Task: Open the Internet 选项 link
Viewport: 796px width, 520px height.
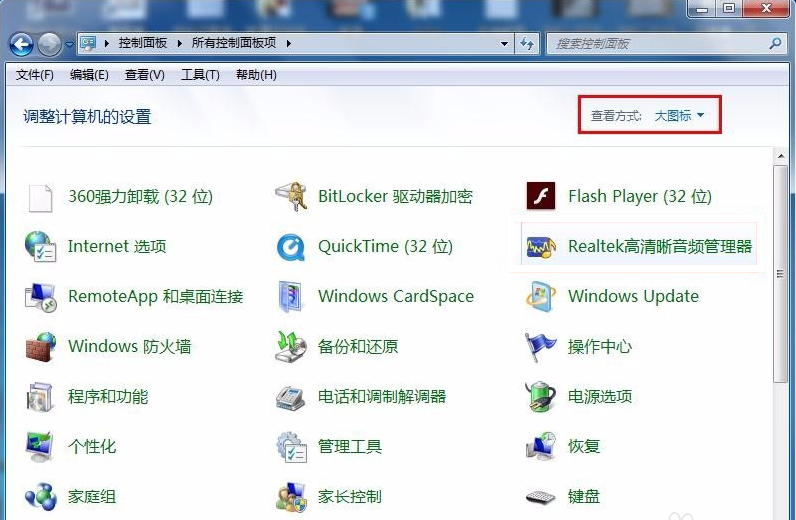Action: click(117, 246)
